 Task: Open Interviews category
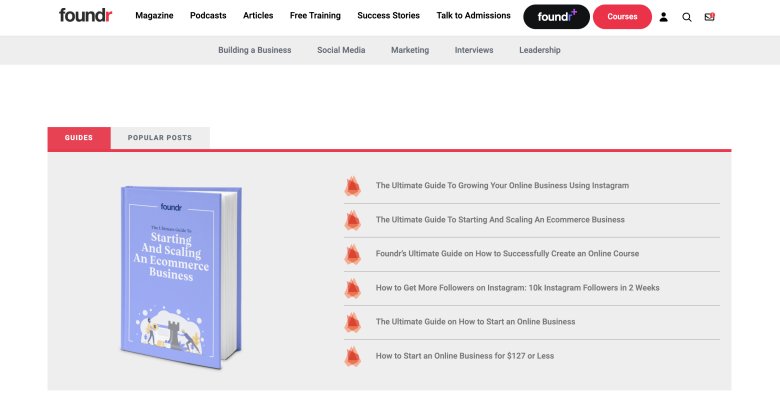(474, 50)
